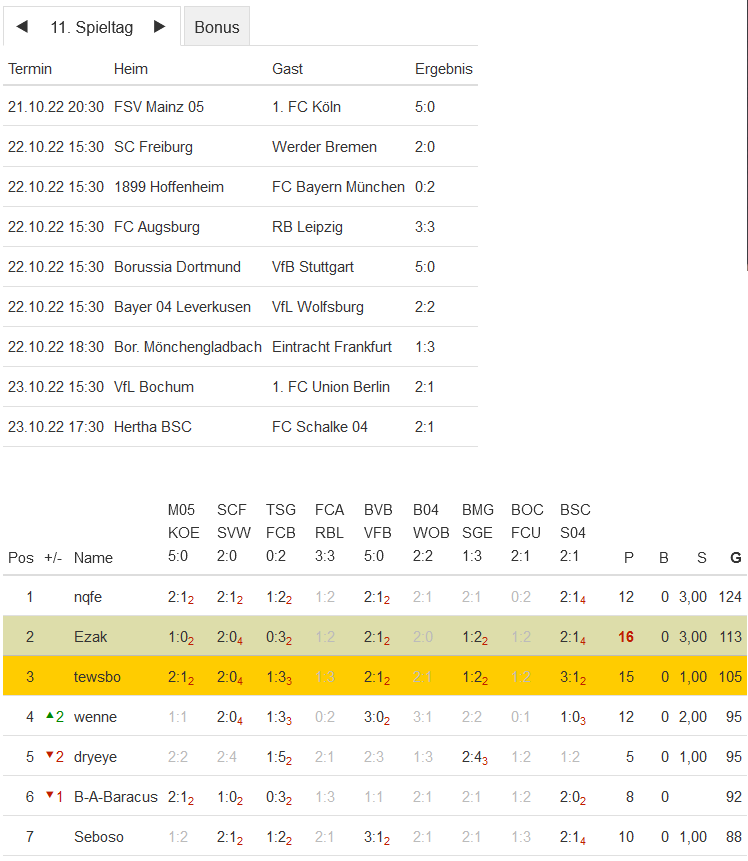Screen dimensions: 748x861
Task: Select the 11. Spieltag tab
Action: pos(92,27)
